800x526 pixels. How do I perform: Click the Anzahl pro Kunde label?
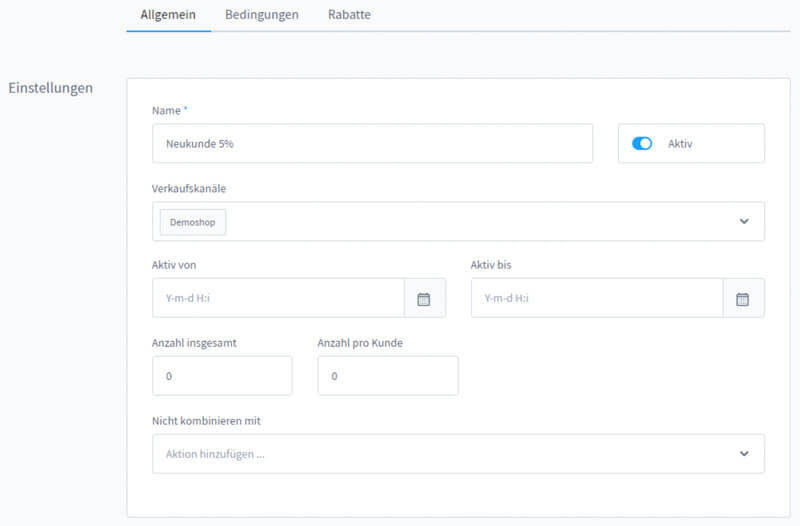click(x=360, y=343)
